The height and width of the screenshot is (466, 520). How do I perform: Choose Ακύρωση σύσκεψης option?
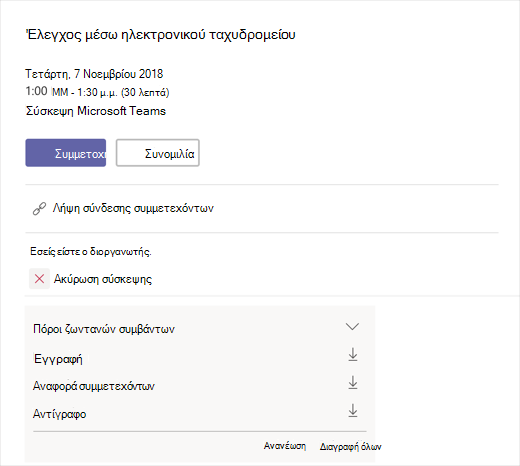tap(103, 279)
